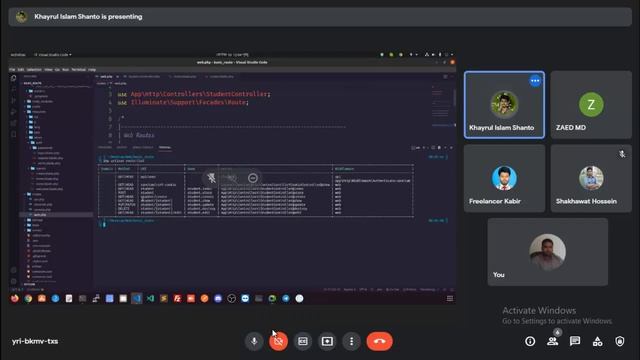Open the host controls shield icon
This screenshot has width=640, height=360.
620,341
